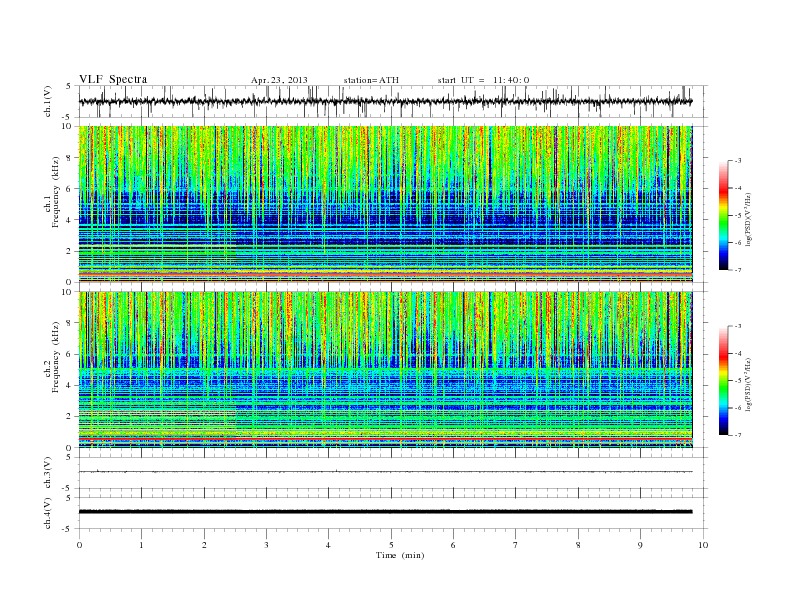792x612 pixels.
Task: Click the date text "Apr. 23, 2013"
Action: click(x=279, y=80)
